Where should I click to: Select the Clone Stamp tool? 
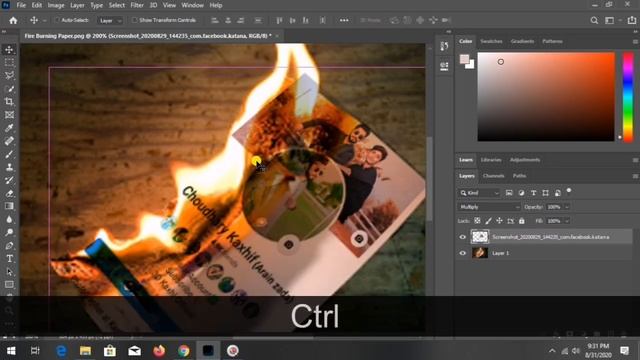[9, 167]
